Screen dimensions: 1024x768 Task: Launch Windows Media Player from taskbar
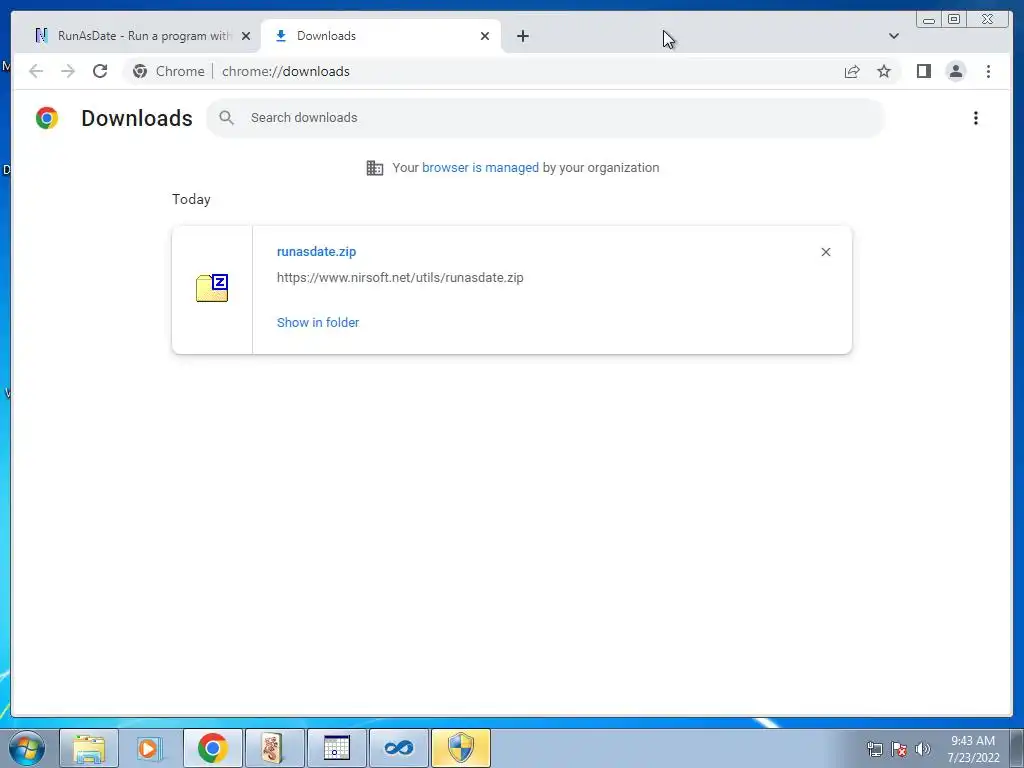pos(150,748)
